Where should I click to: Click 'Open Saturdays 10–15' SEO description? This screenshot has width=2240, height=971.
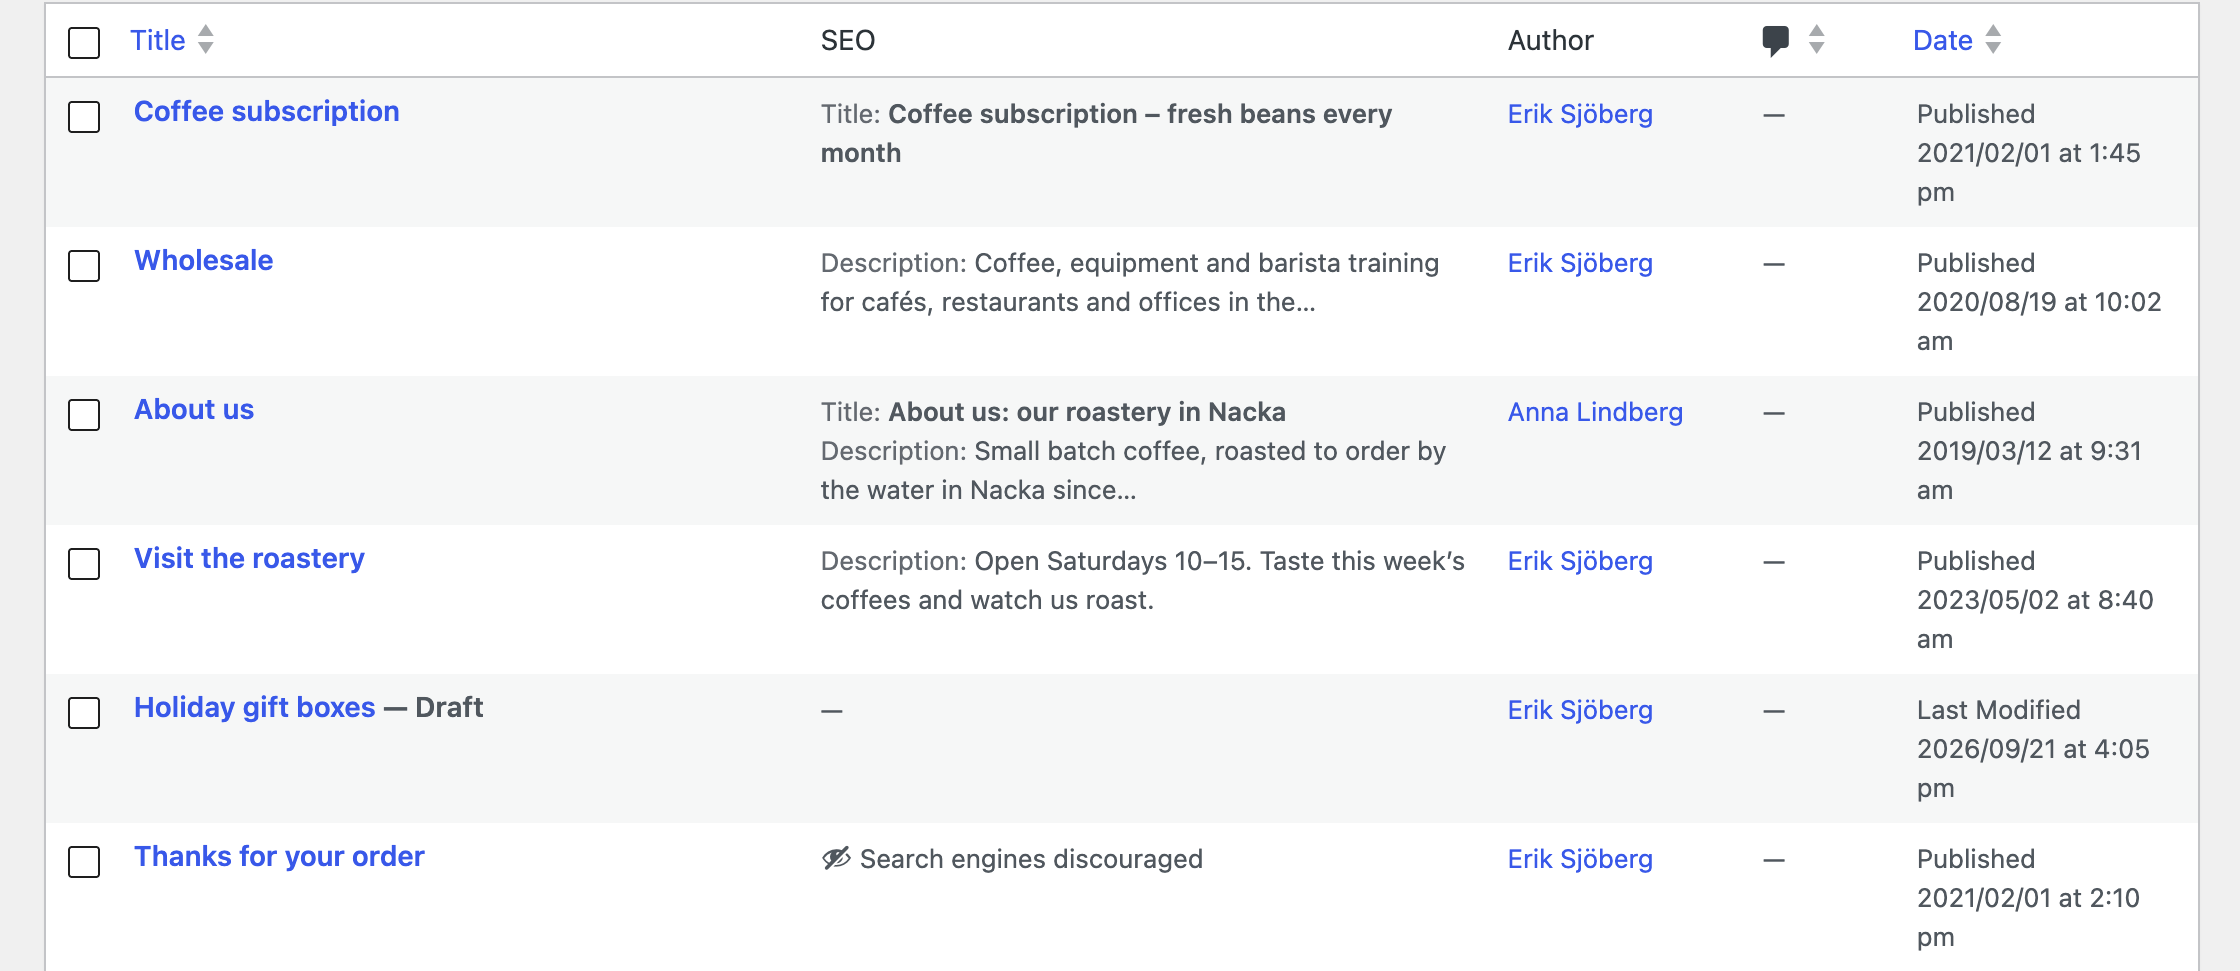coord(1142,580)
